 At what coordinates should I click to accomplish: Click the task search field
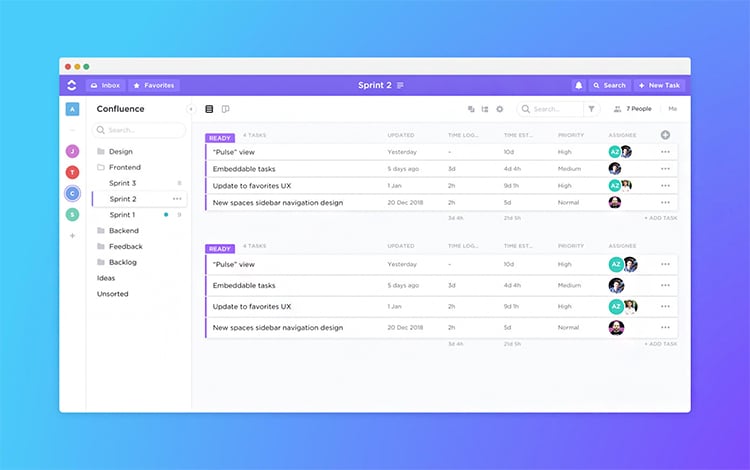tap(550, 109)
